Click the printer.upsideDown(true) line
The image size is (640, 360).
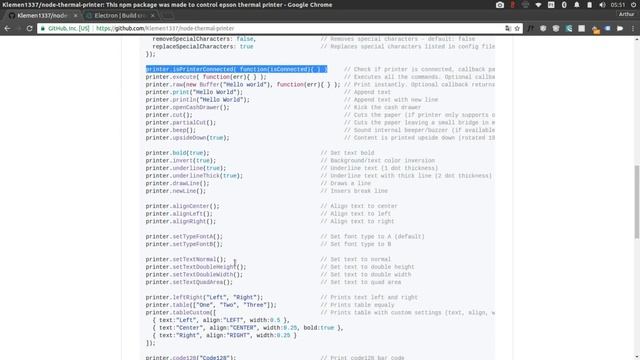(188, 138)
